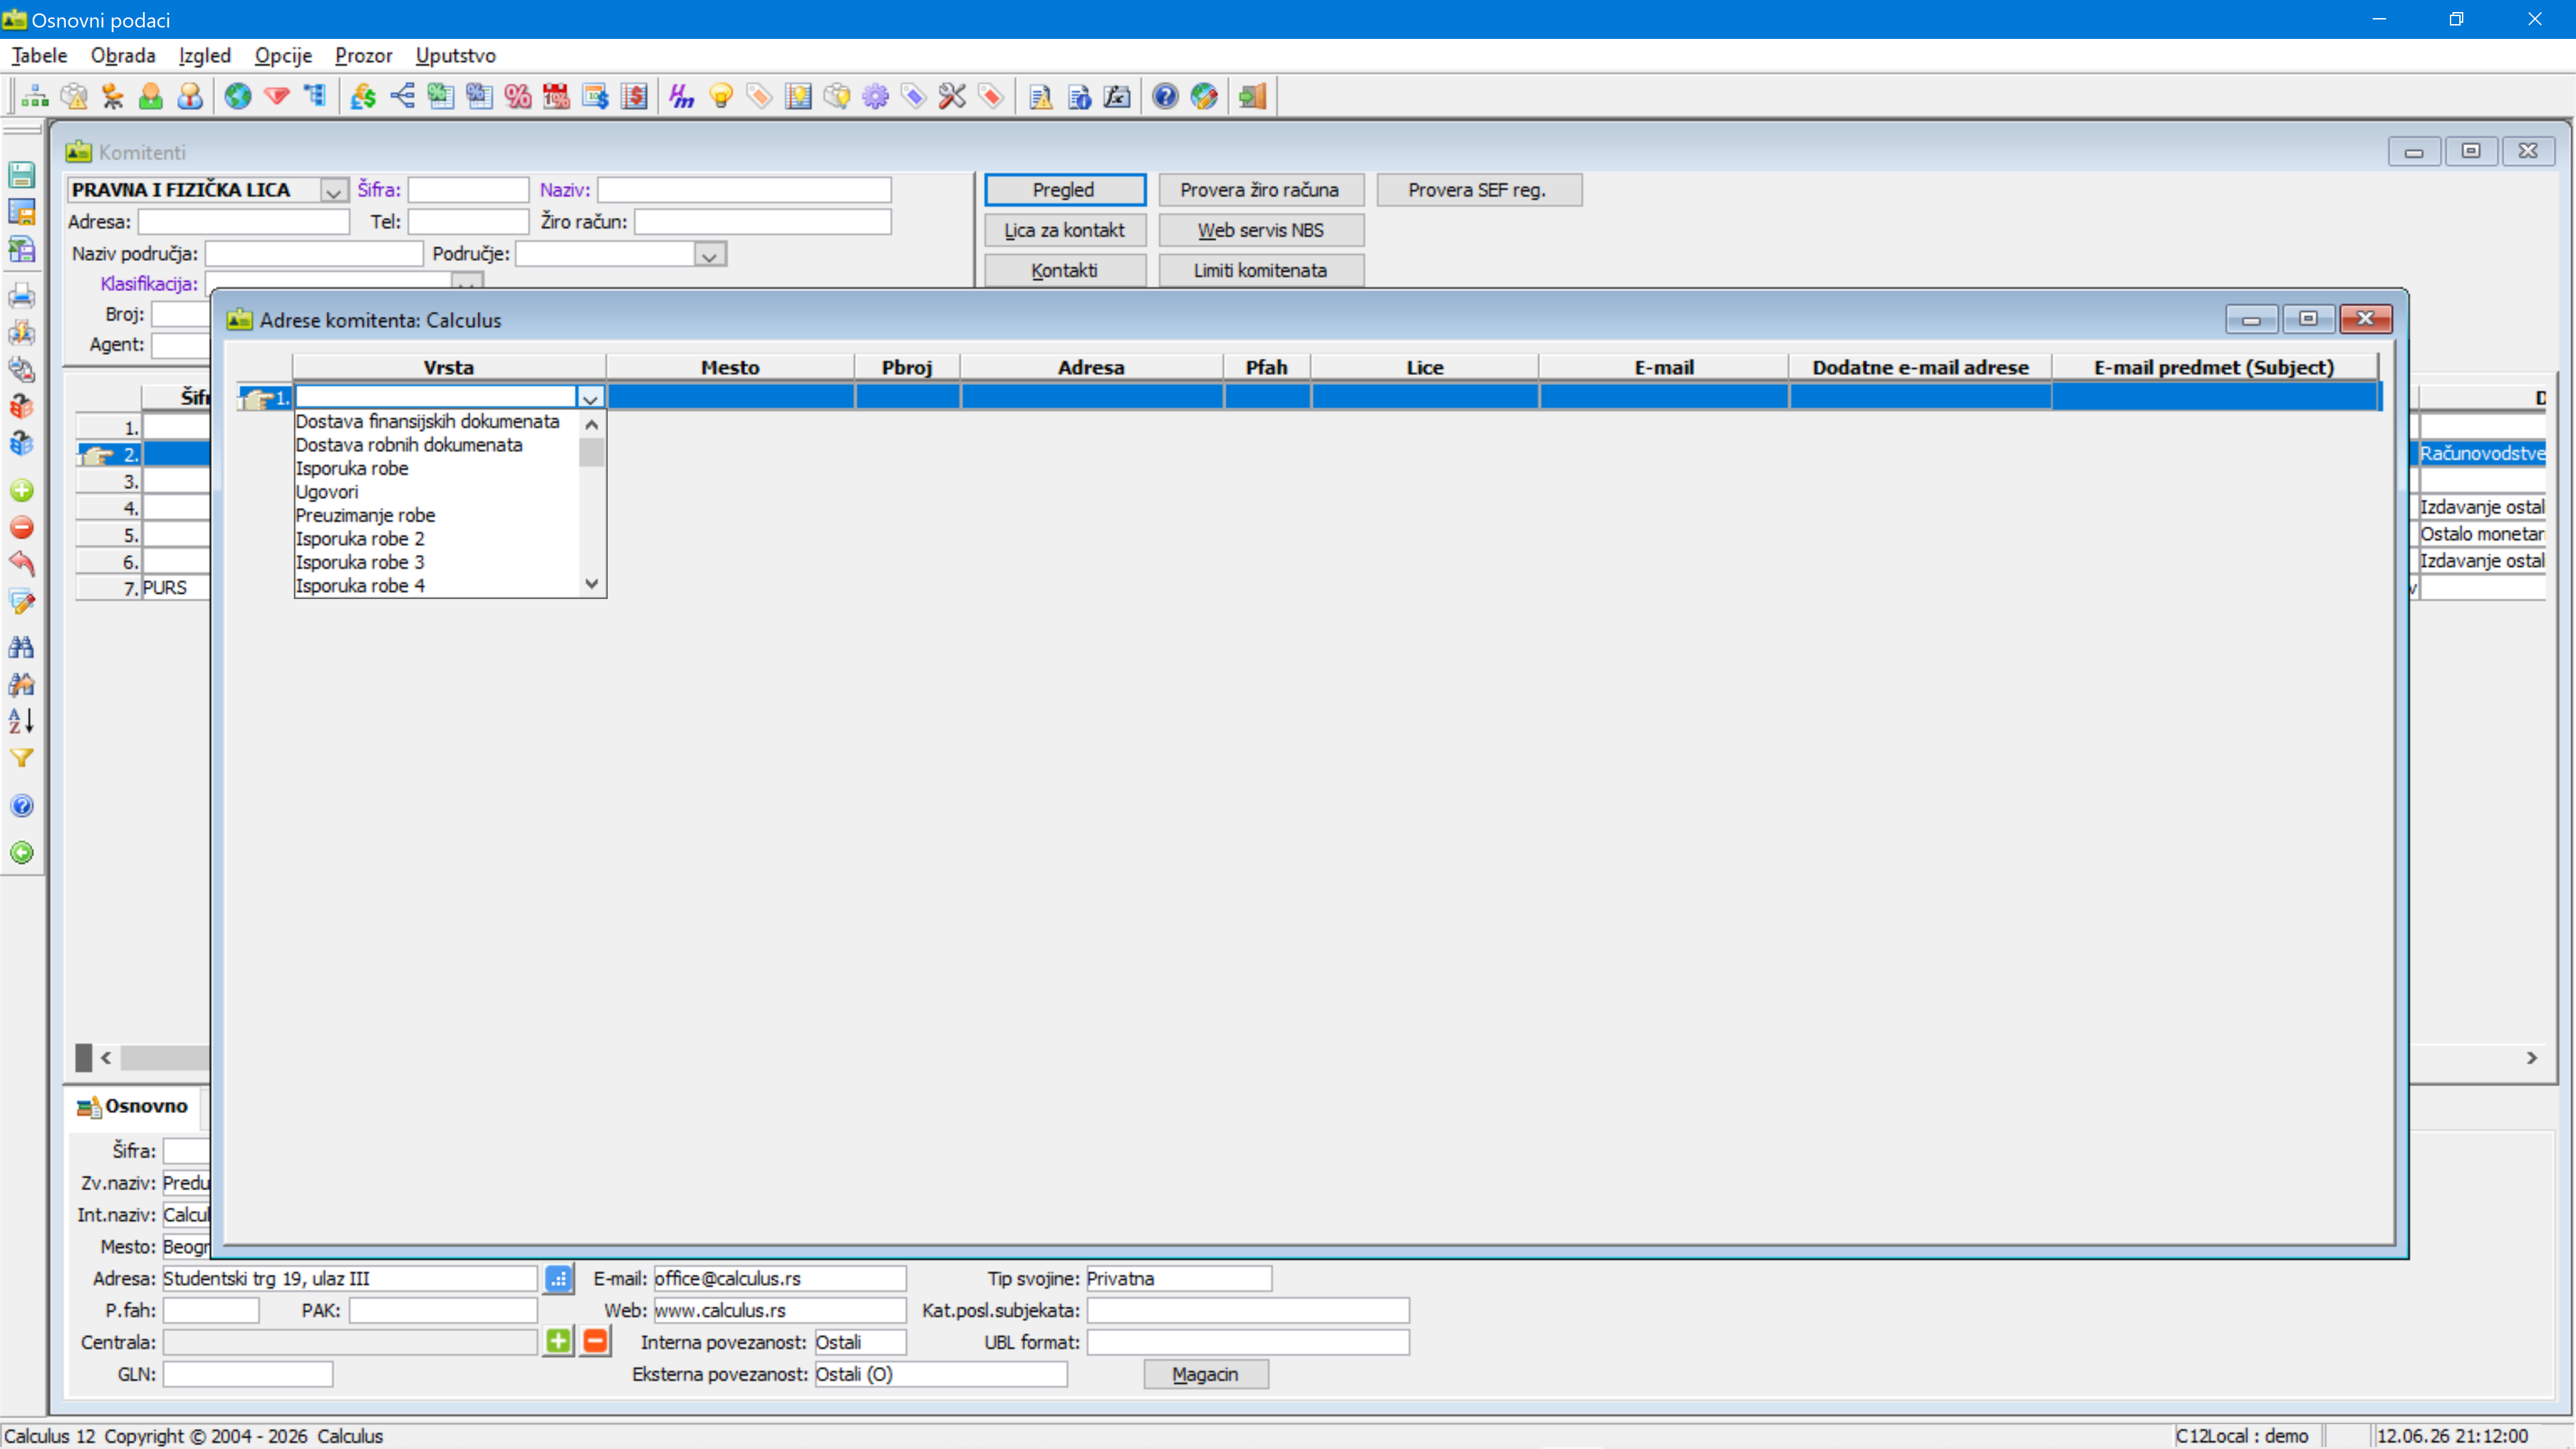Click the purple gear toolbar icon
2576x1449 pixels.
click(x=876, y=97)
